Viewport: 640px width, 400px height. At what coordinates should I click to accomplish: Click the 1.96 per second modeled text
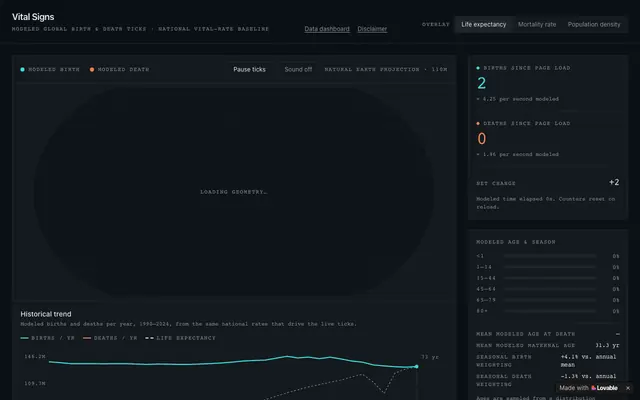[518, 154]
